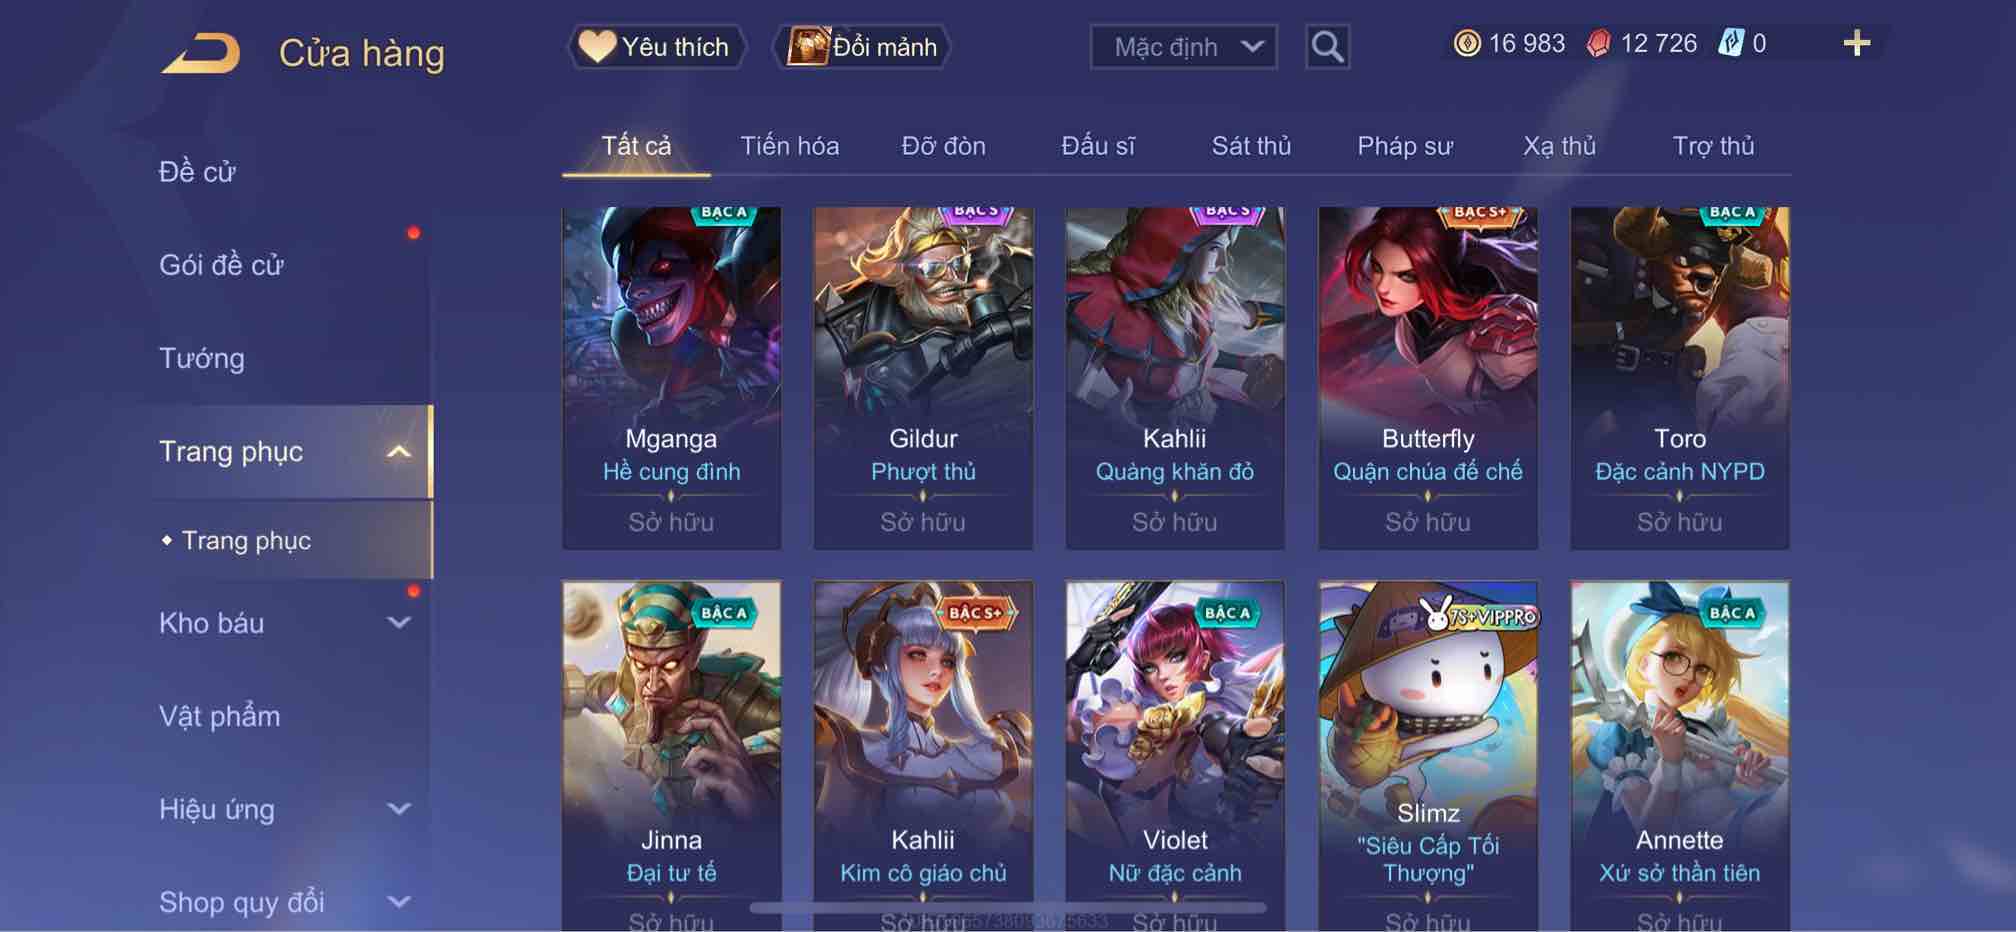Viewport: 2016px width, 932px height.
Task: Click the gold coin balance icon
Action: tap(1466, 43)
